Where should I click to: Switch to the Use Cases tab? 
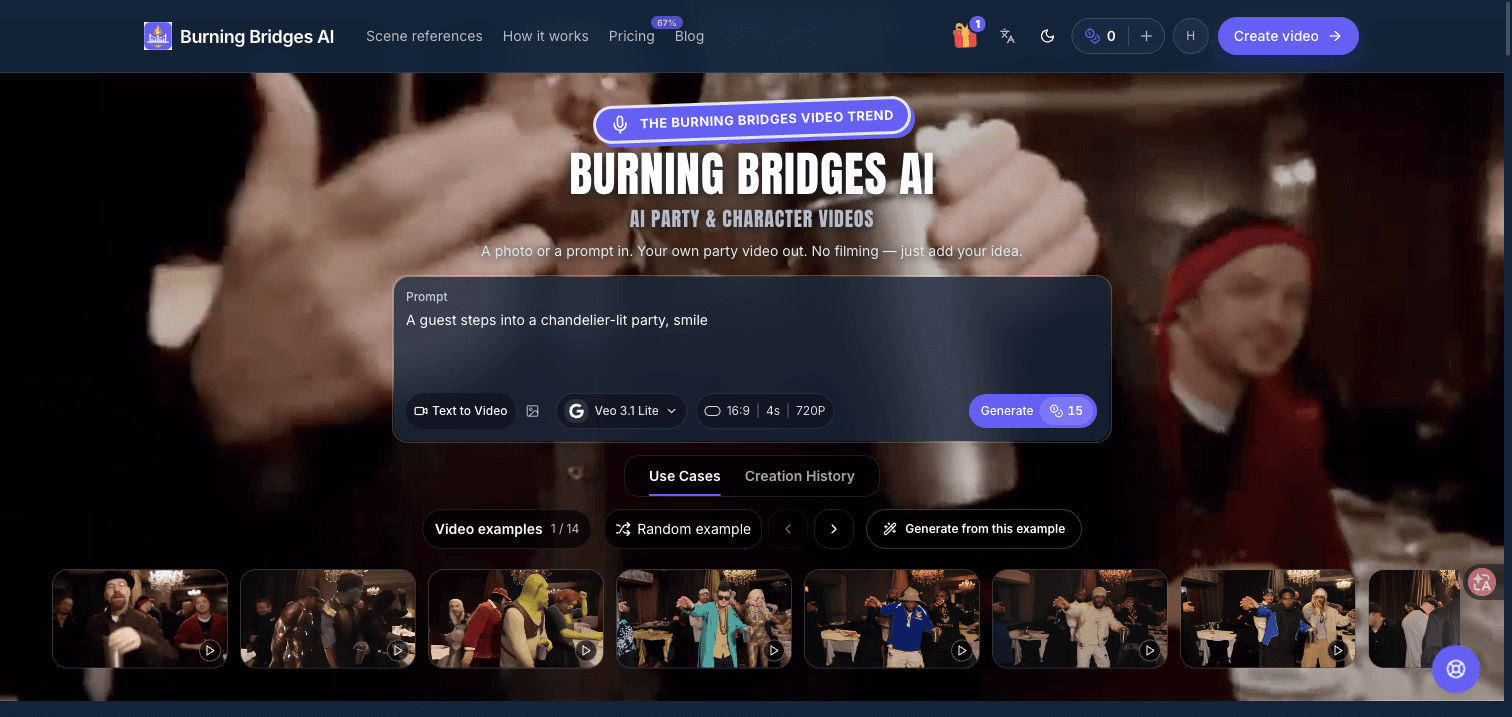click(x=685, y=476)
